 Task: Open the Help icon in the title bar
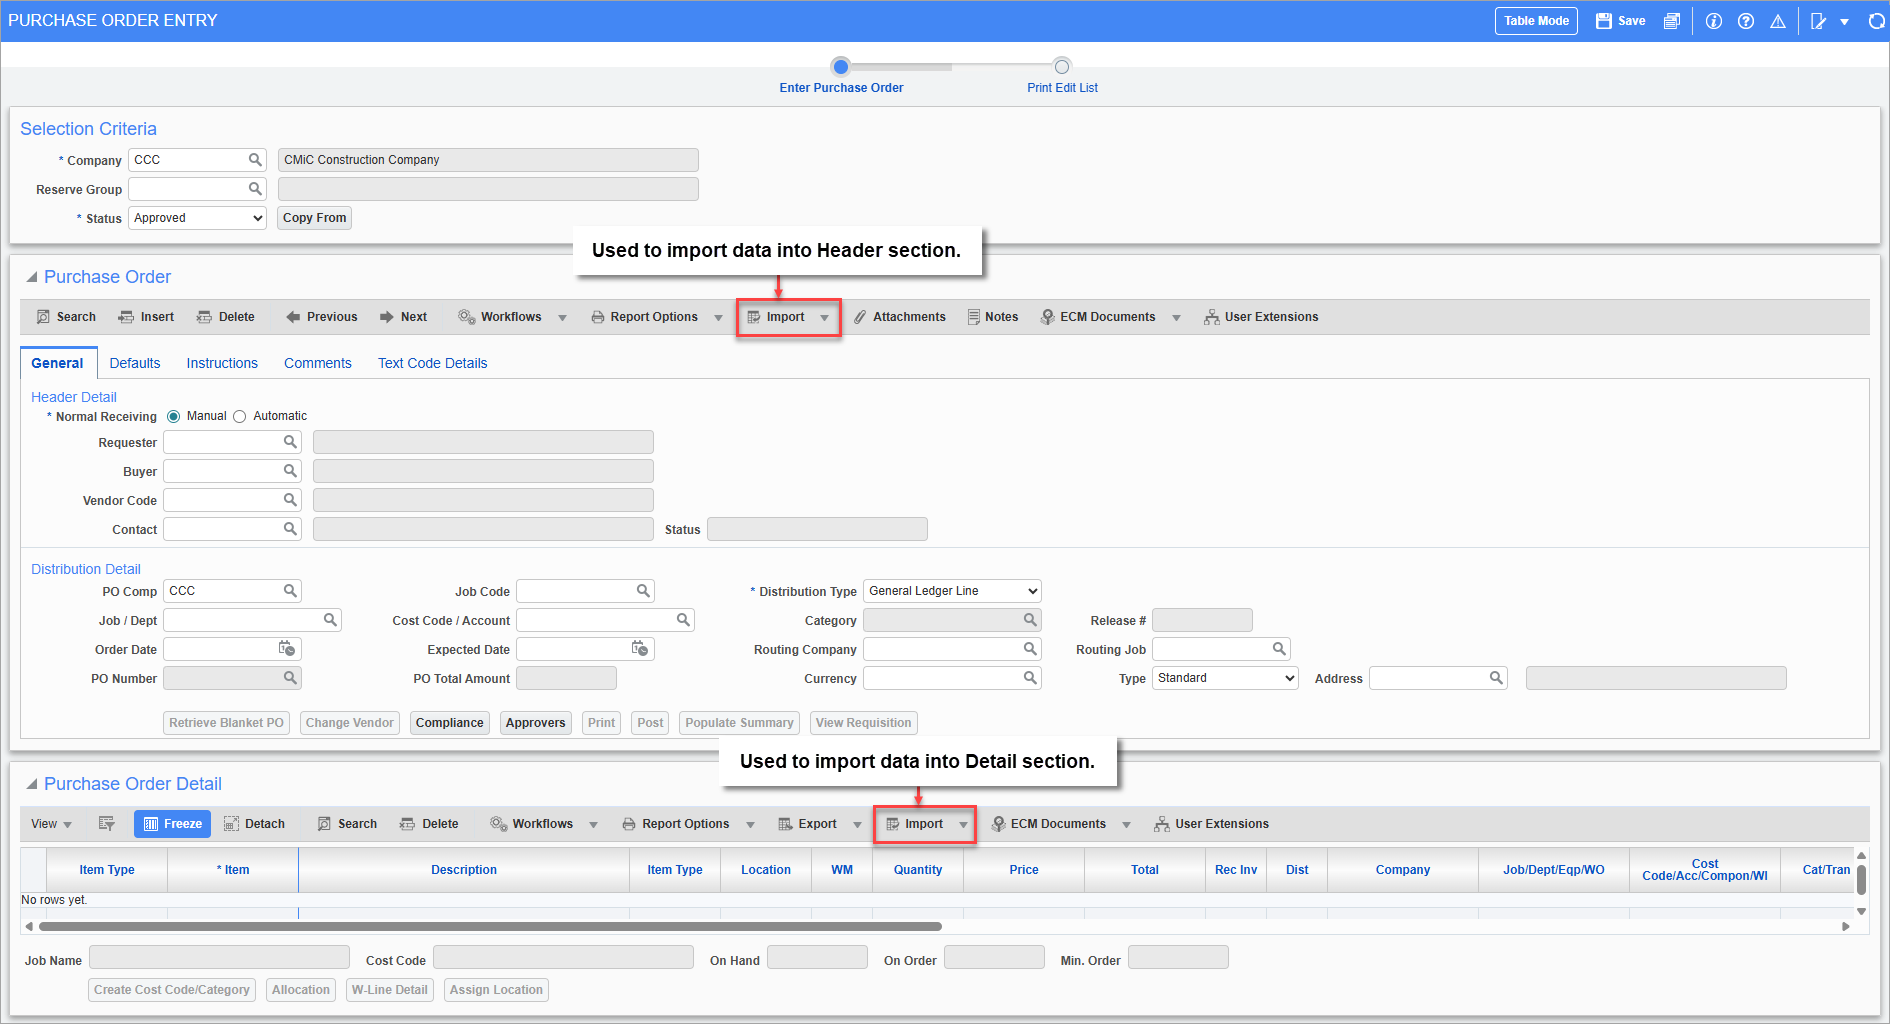coord(1746,20)
